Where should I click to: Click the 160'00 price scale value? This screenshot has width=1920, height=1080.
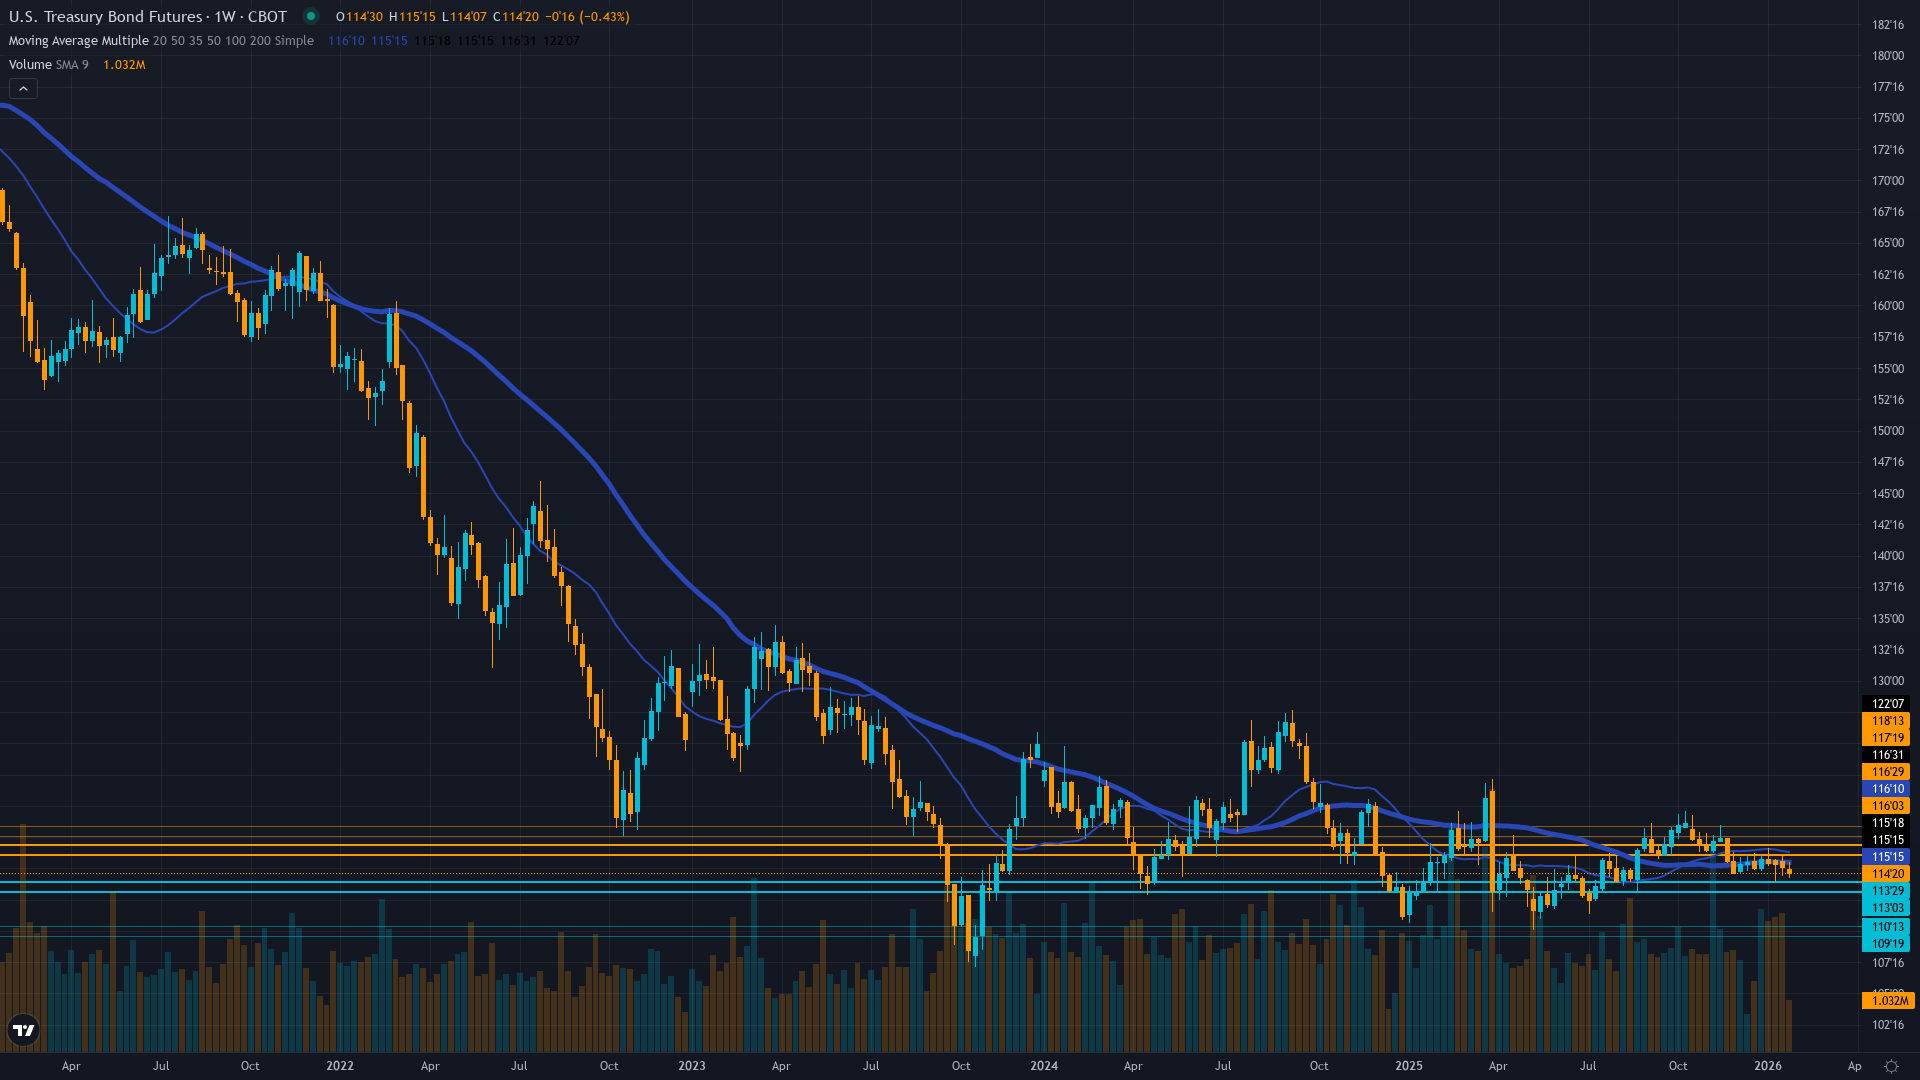[1888, 306]
